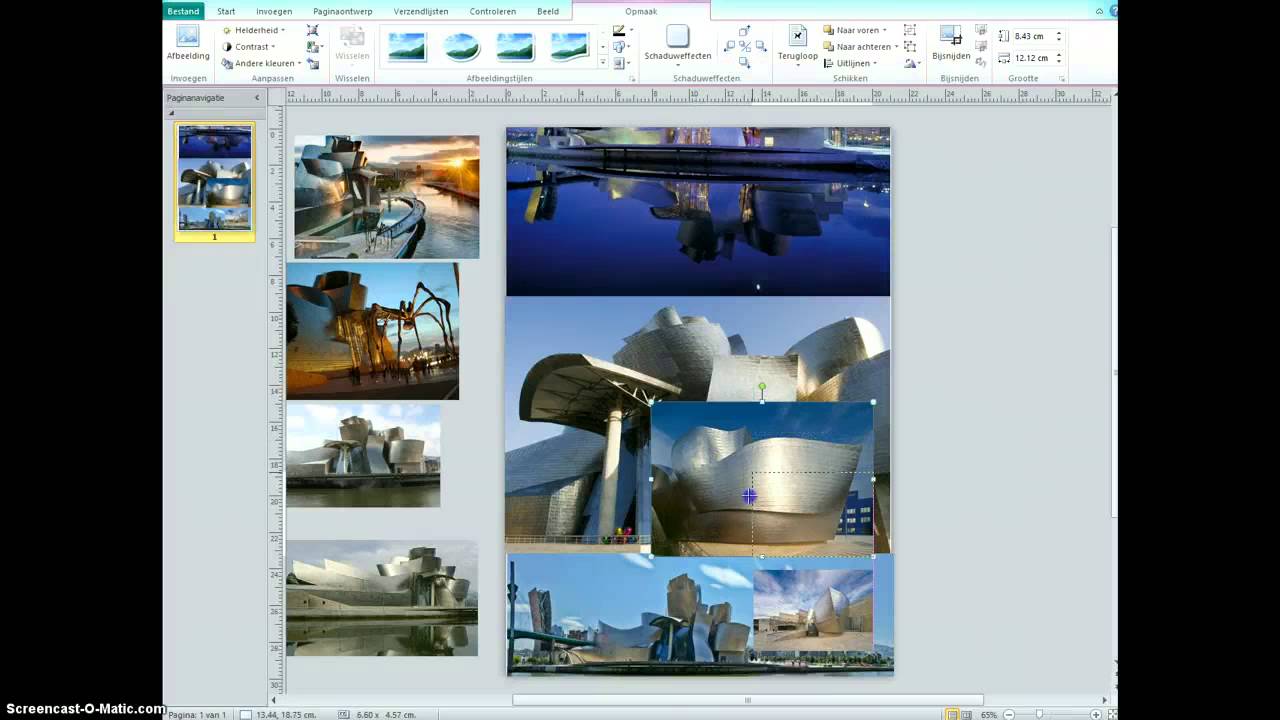
Task: Apply the curved-corner fourth picture style
Action: (569, 46)
